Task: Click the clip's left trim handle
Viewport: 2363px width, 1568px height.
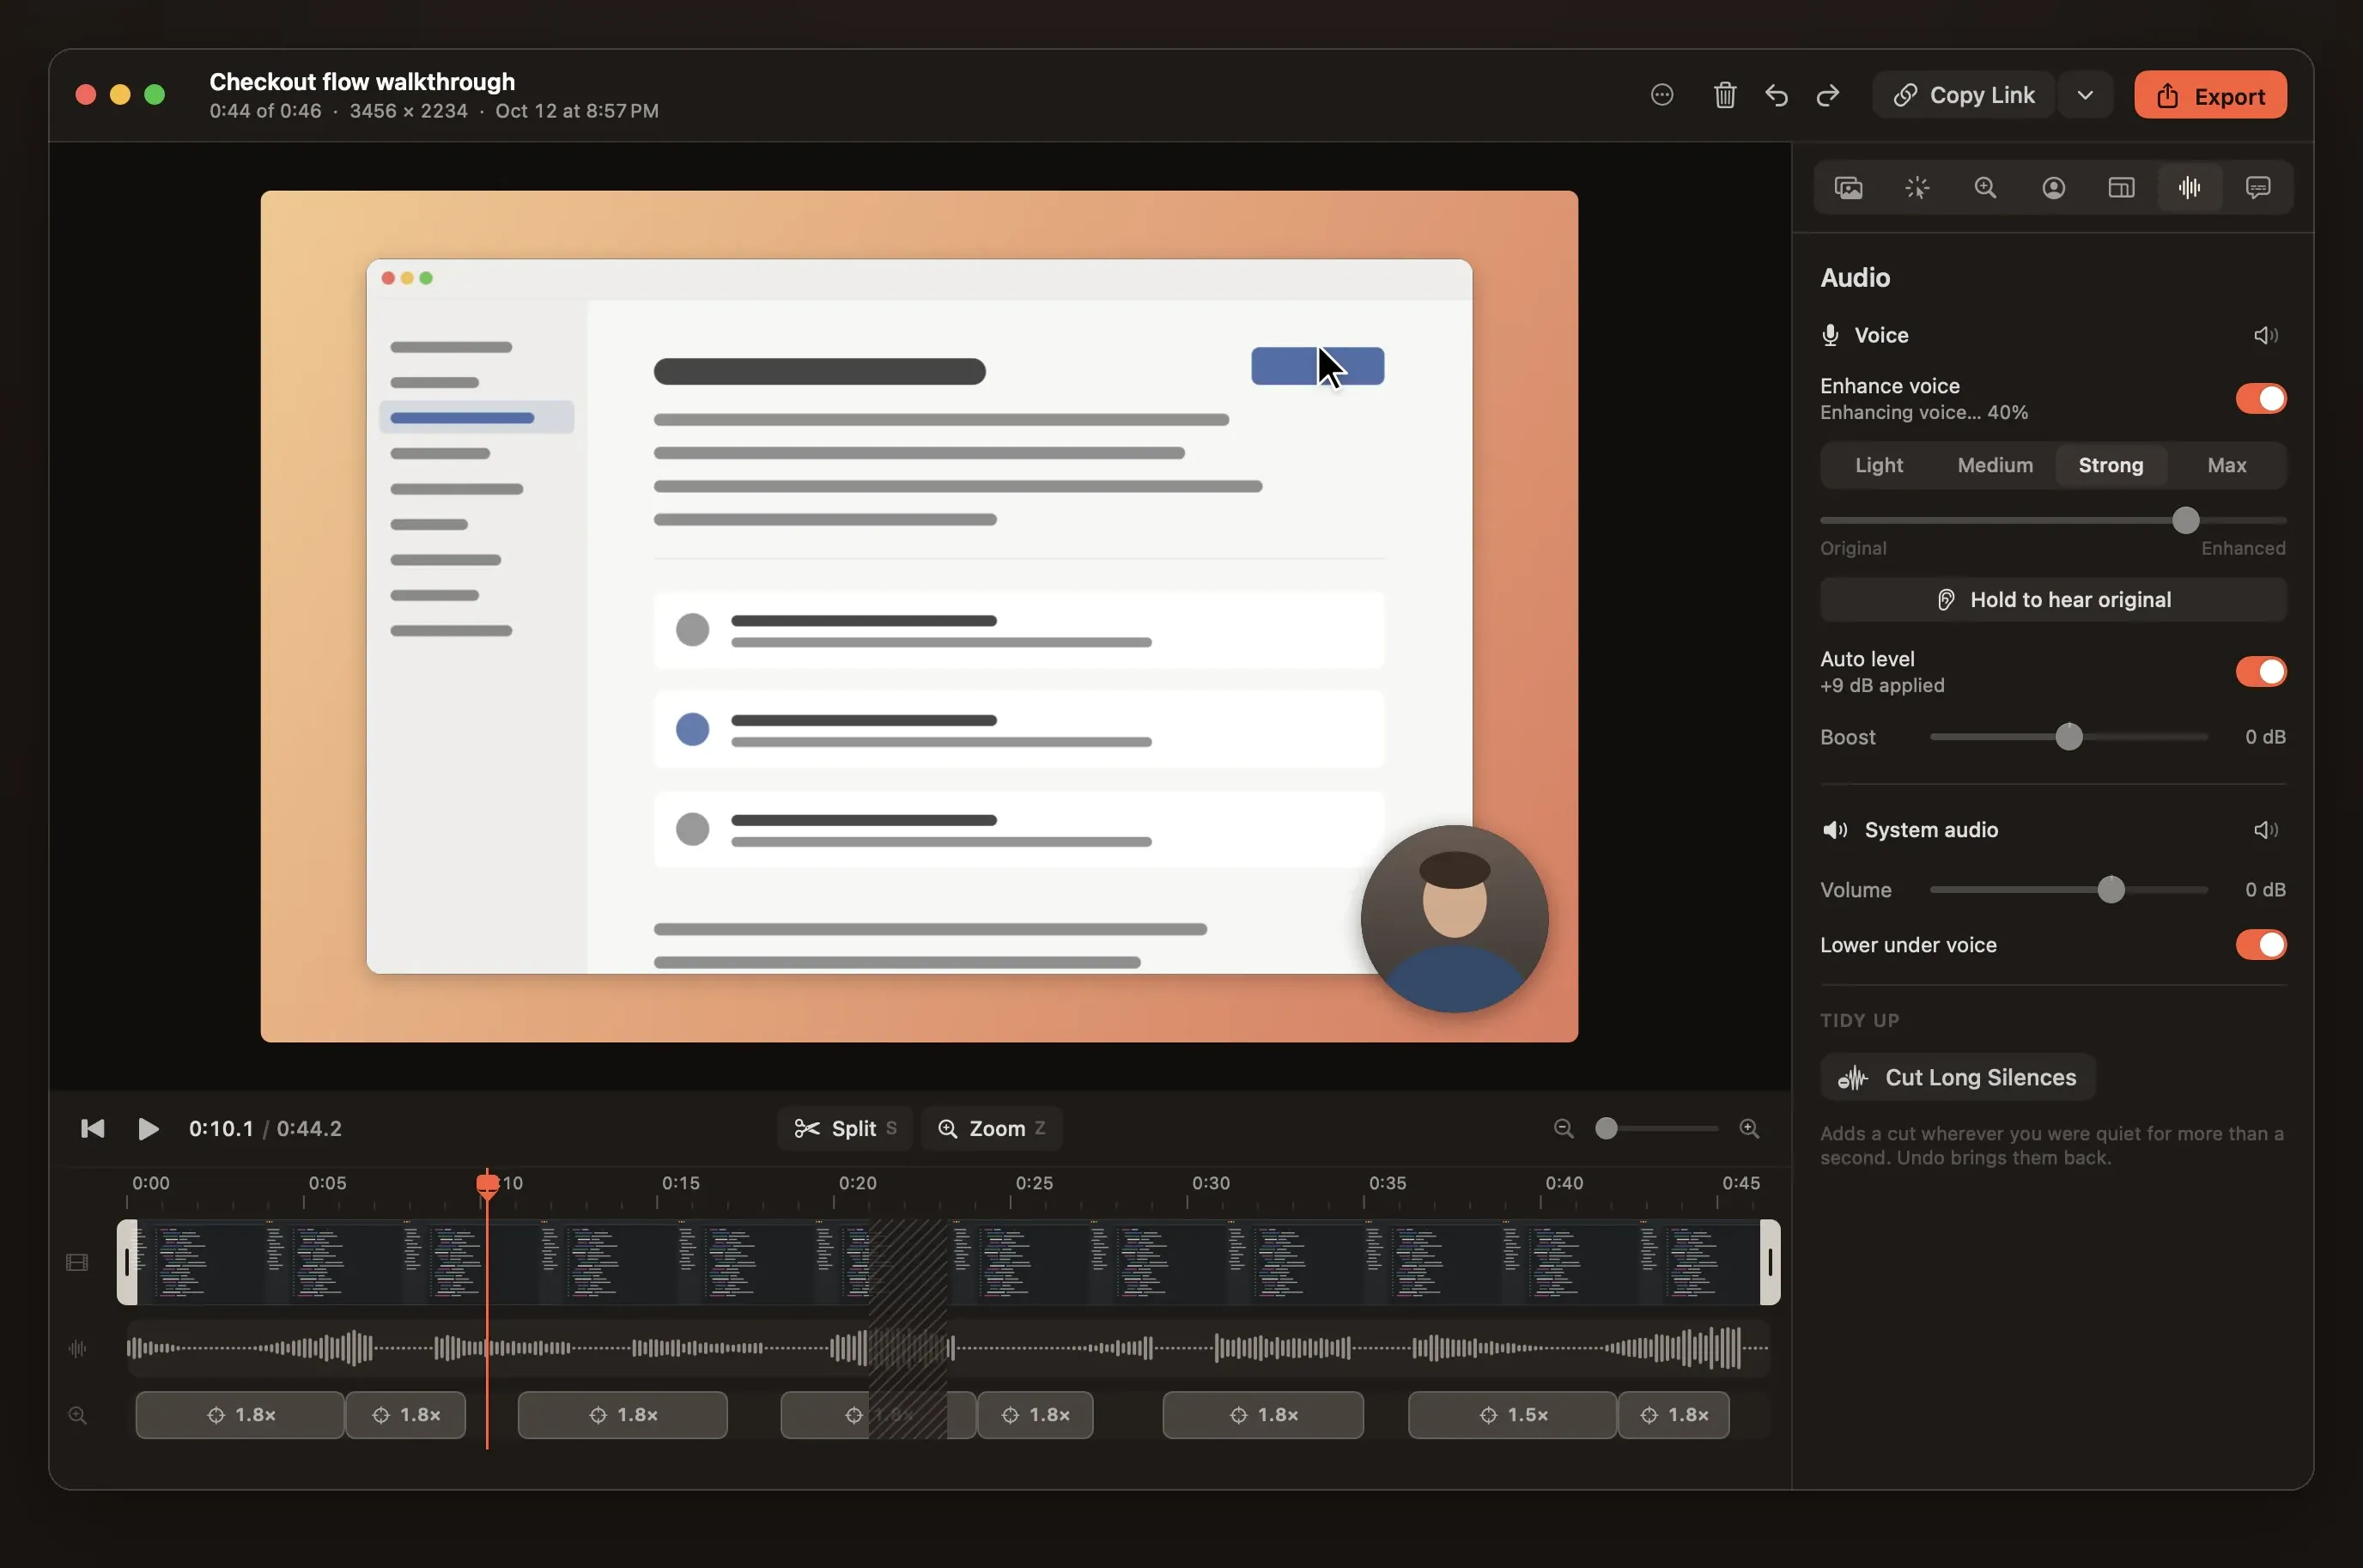Action: pyautogui.click(x=127, y=1263)
